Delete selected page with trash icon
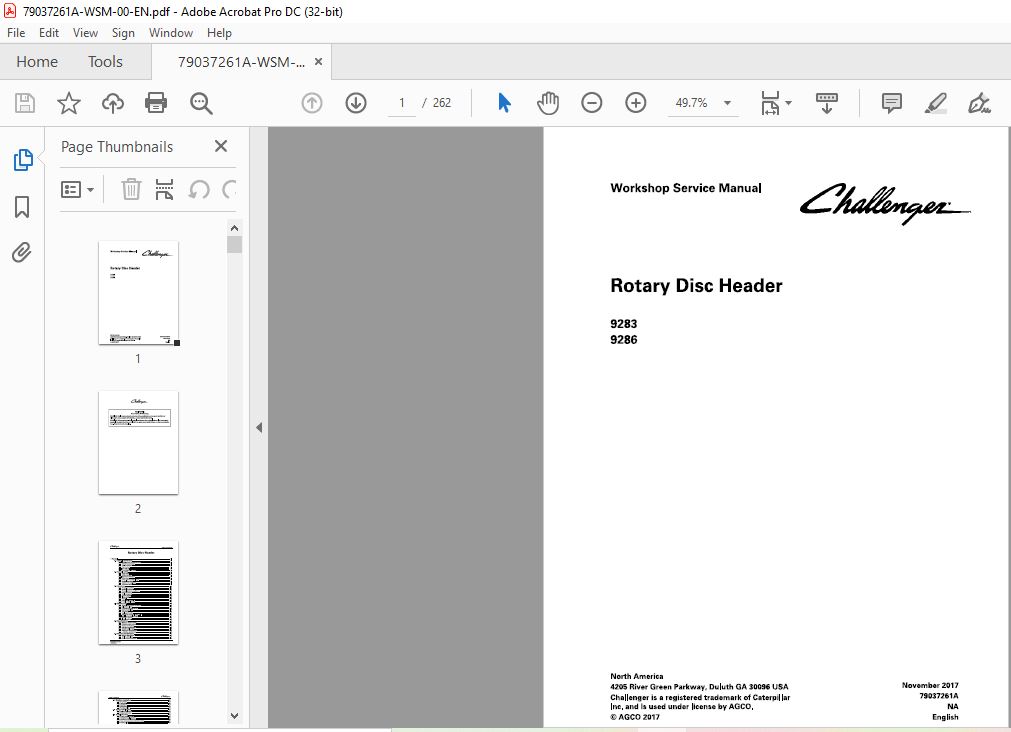 [x=131, y=190]
